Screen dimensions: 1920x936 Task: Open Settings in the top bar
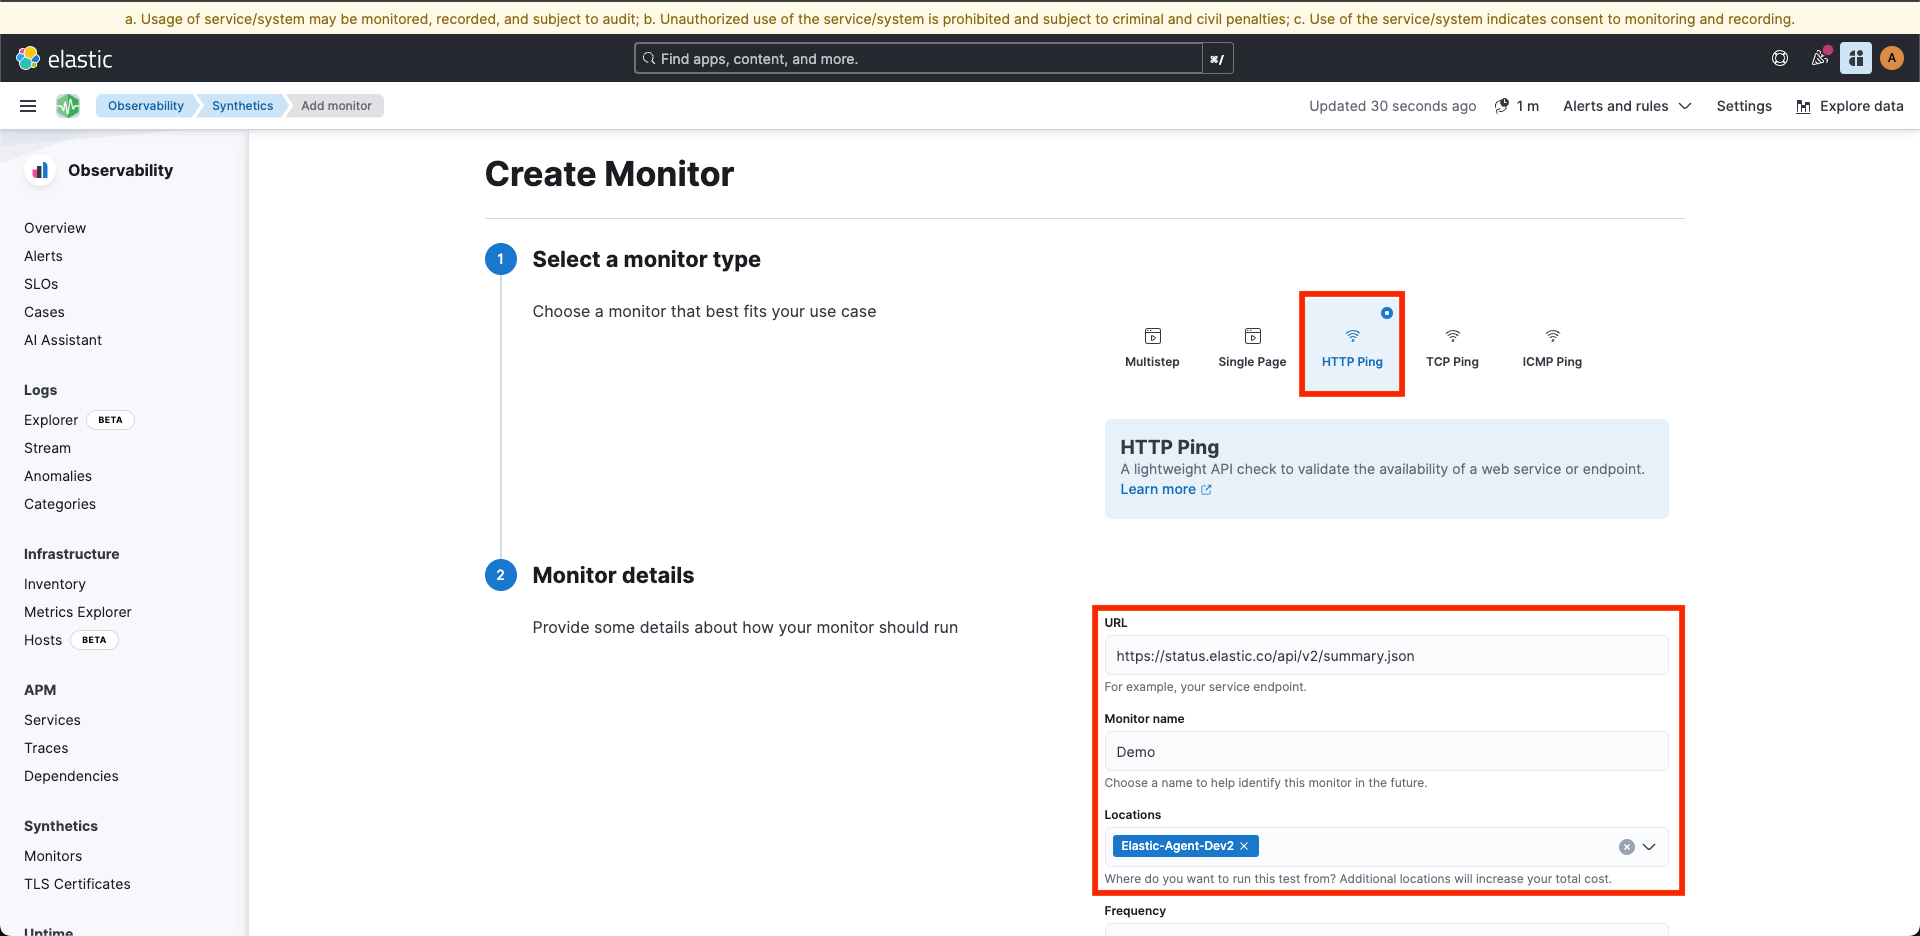pyautogui.click(x=1743, y=106)
